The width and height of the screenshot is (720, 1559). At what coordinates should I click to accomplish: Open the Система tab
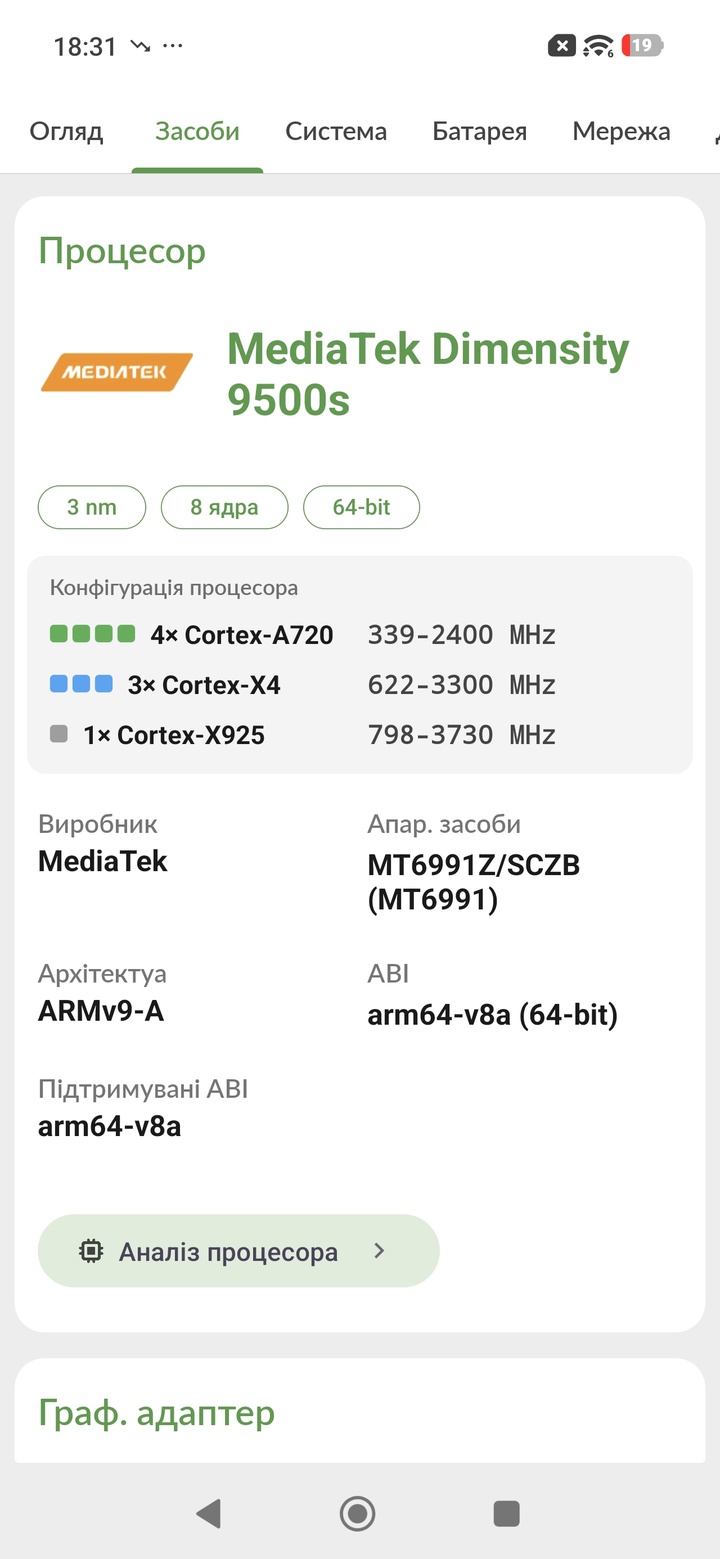pos(336,131)
